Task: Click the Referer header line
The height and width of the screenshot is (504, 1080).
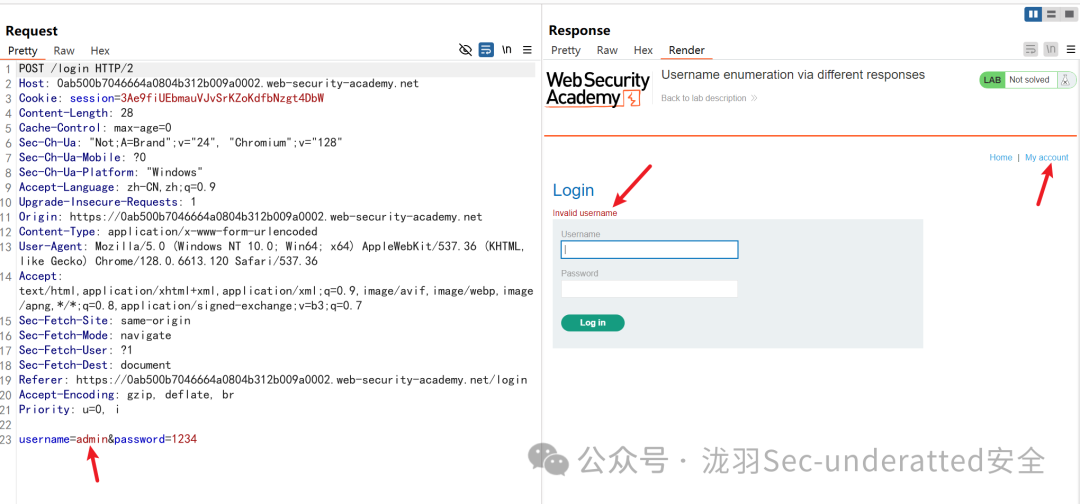Action: tap(273, 380)
